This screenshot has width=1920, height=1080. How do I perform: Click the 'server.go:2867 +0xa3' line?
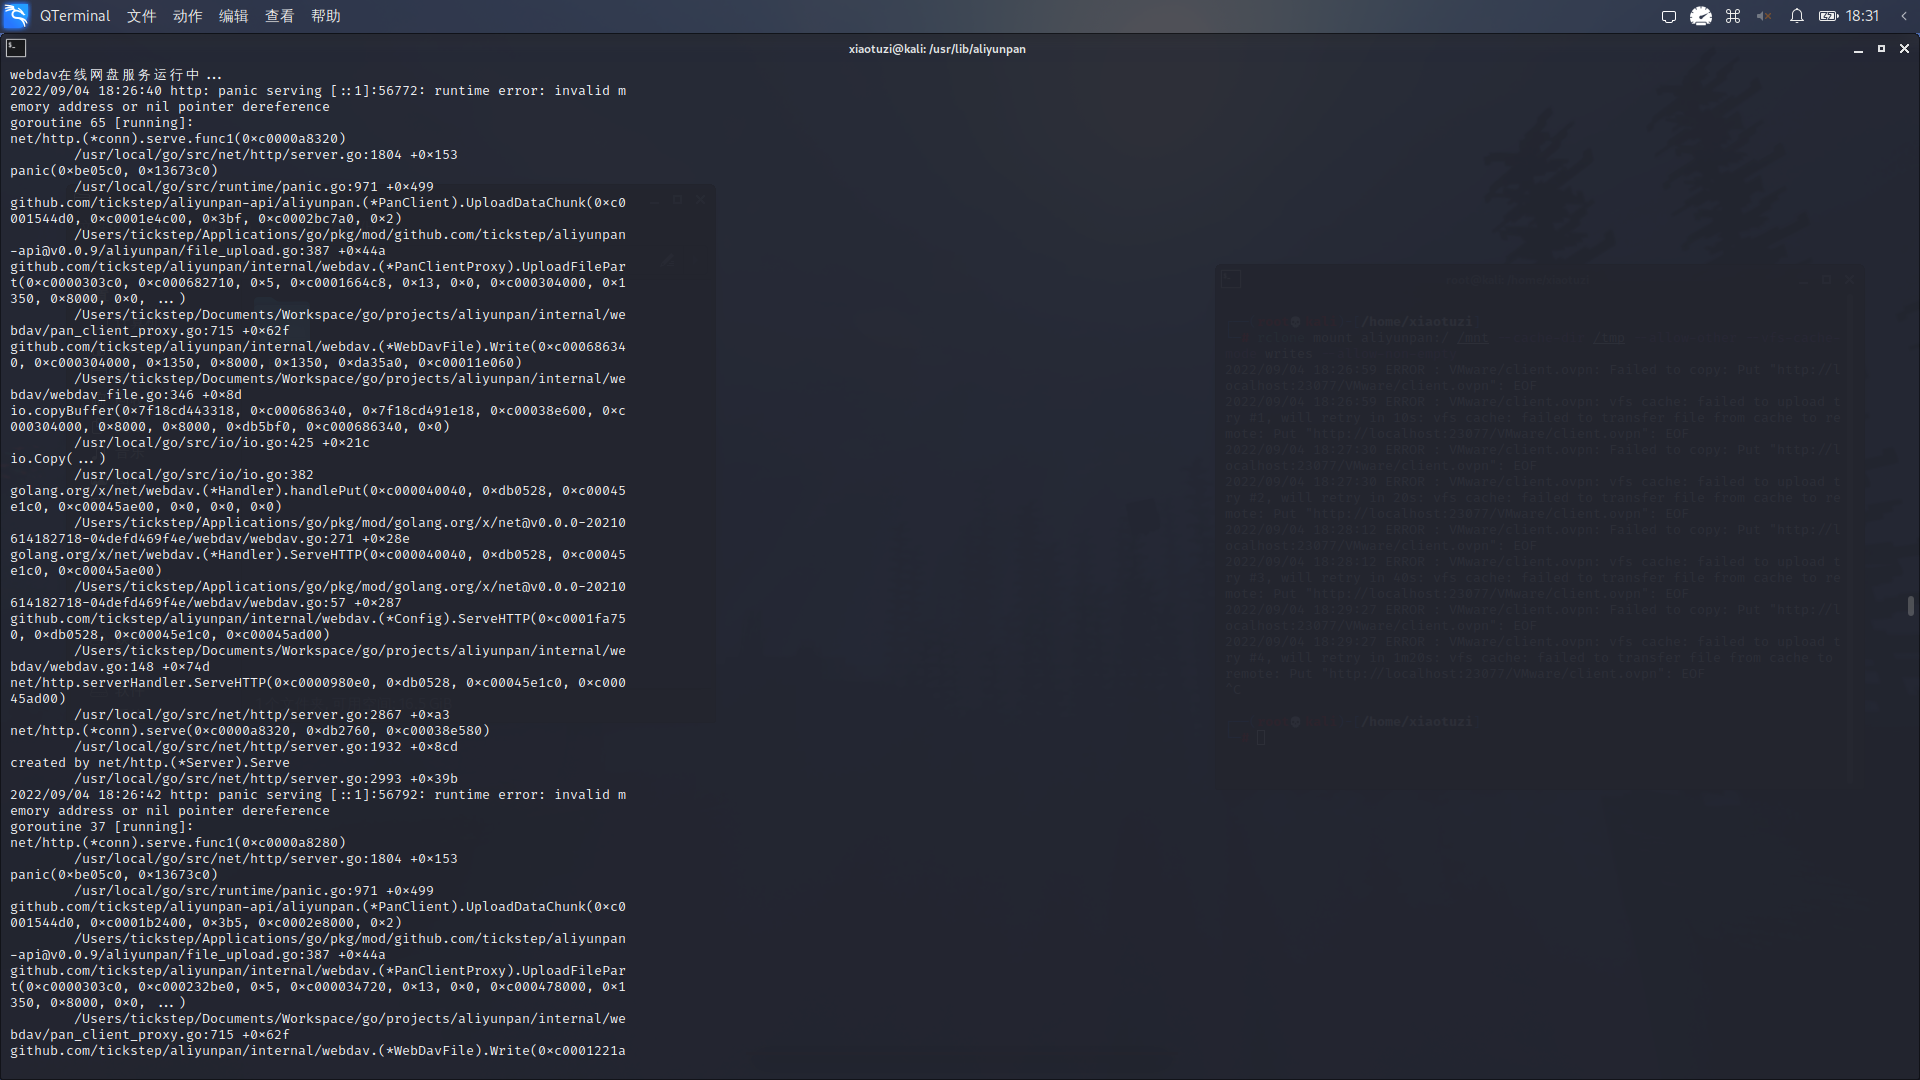[262, 715]
